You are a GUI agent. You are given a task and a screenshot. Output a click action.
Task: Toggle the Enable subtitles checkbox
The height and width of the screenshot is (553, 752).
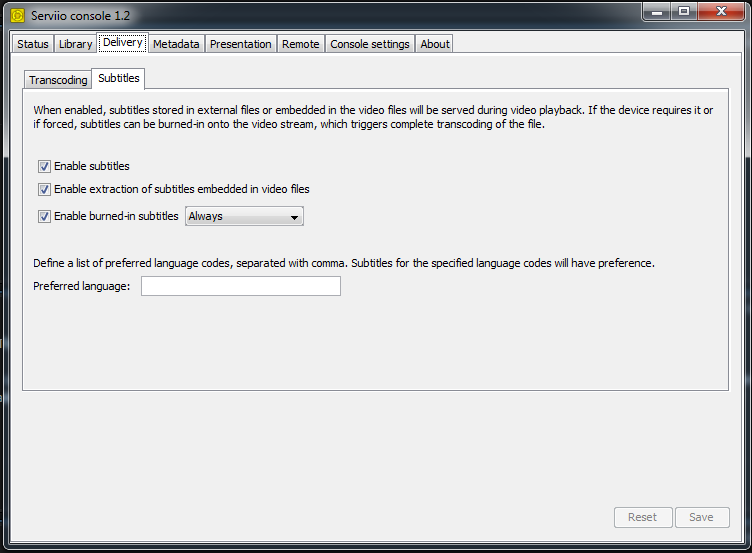point(44,167)
